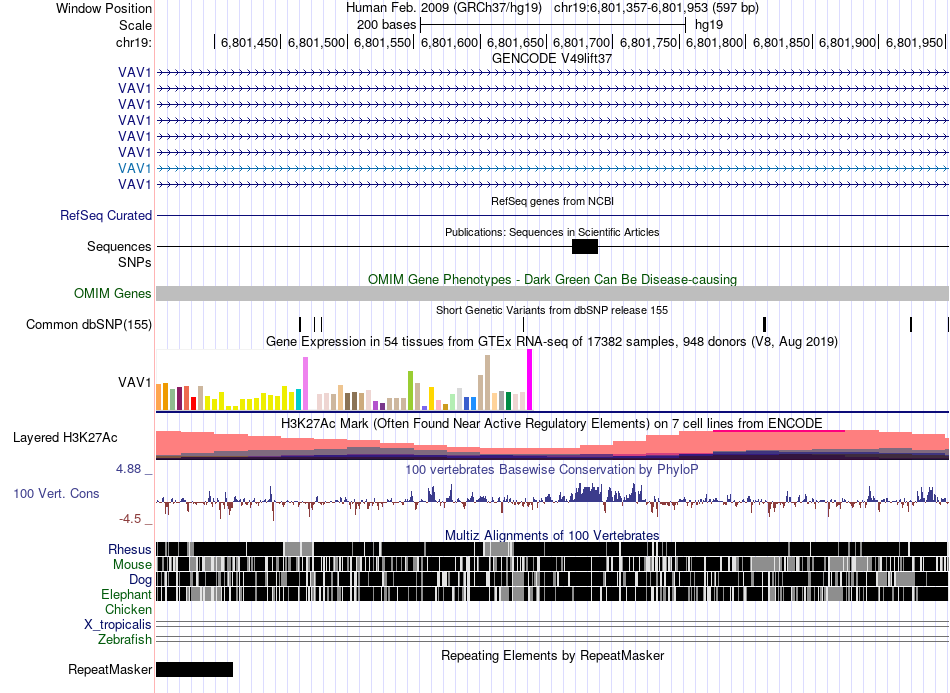
Task: Click the Elephant alignment label
Action: pyautogui.click(x=126, y=594)
